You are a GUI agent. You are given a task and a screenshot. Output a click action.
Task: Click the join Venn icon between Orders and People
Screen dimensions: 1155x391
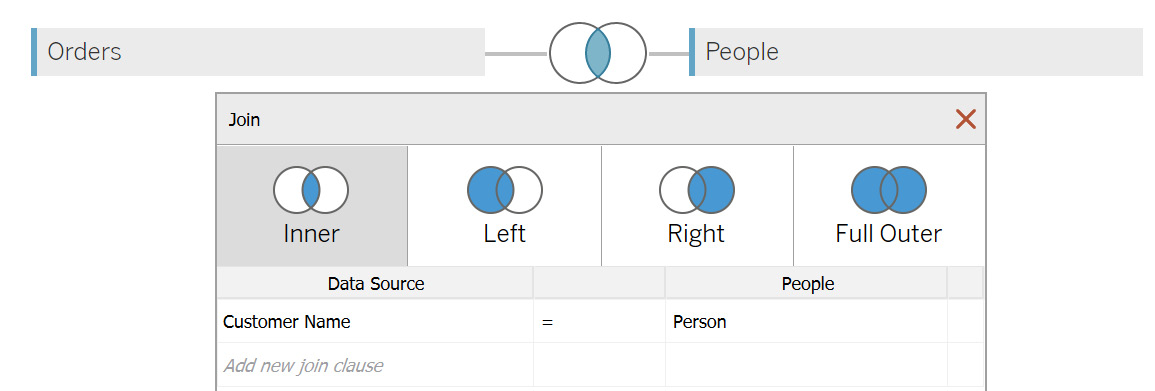click(x=597, y=53)
